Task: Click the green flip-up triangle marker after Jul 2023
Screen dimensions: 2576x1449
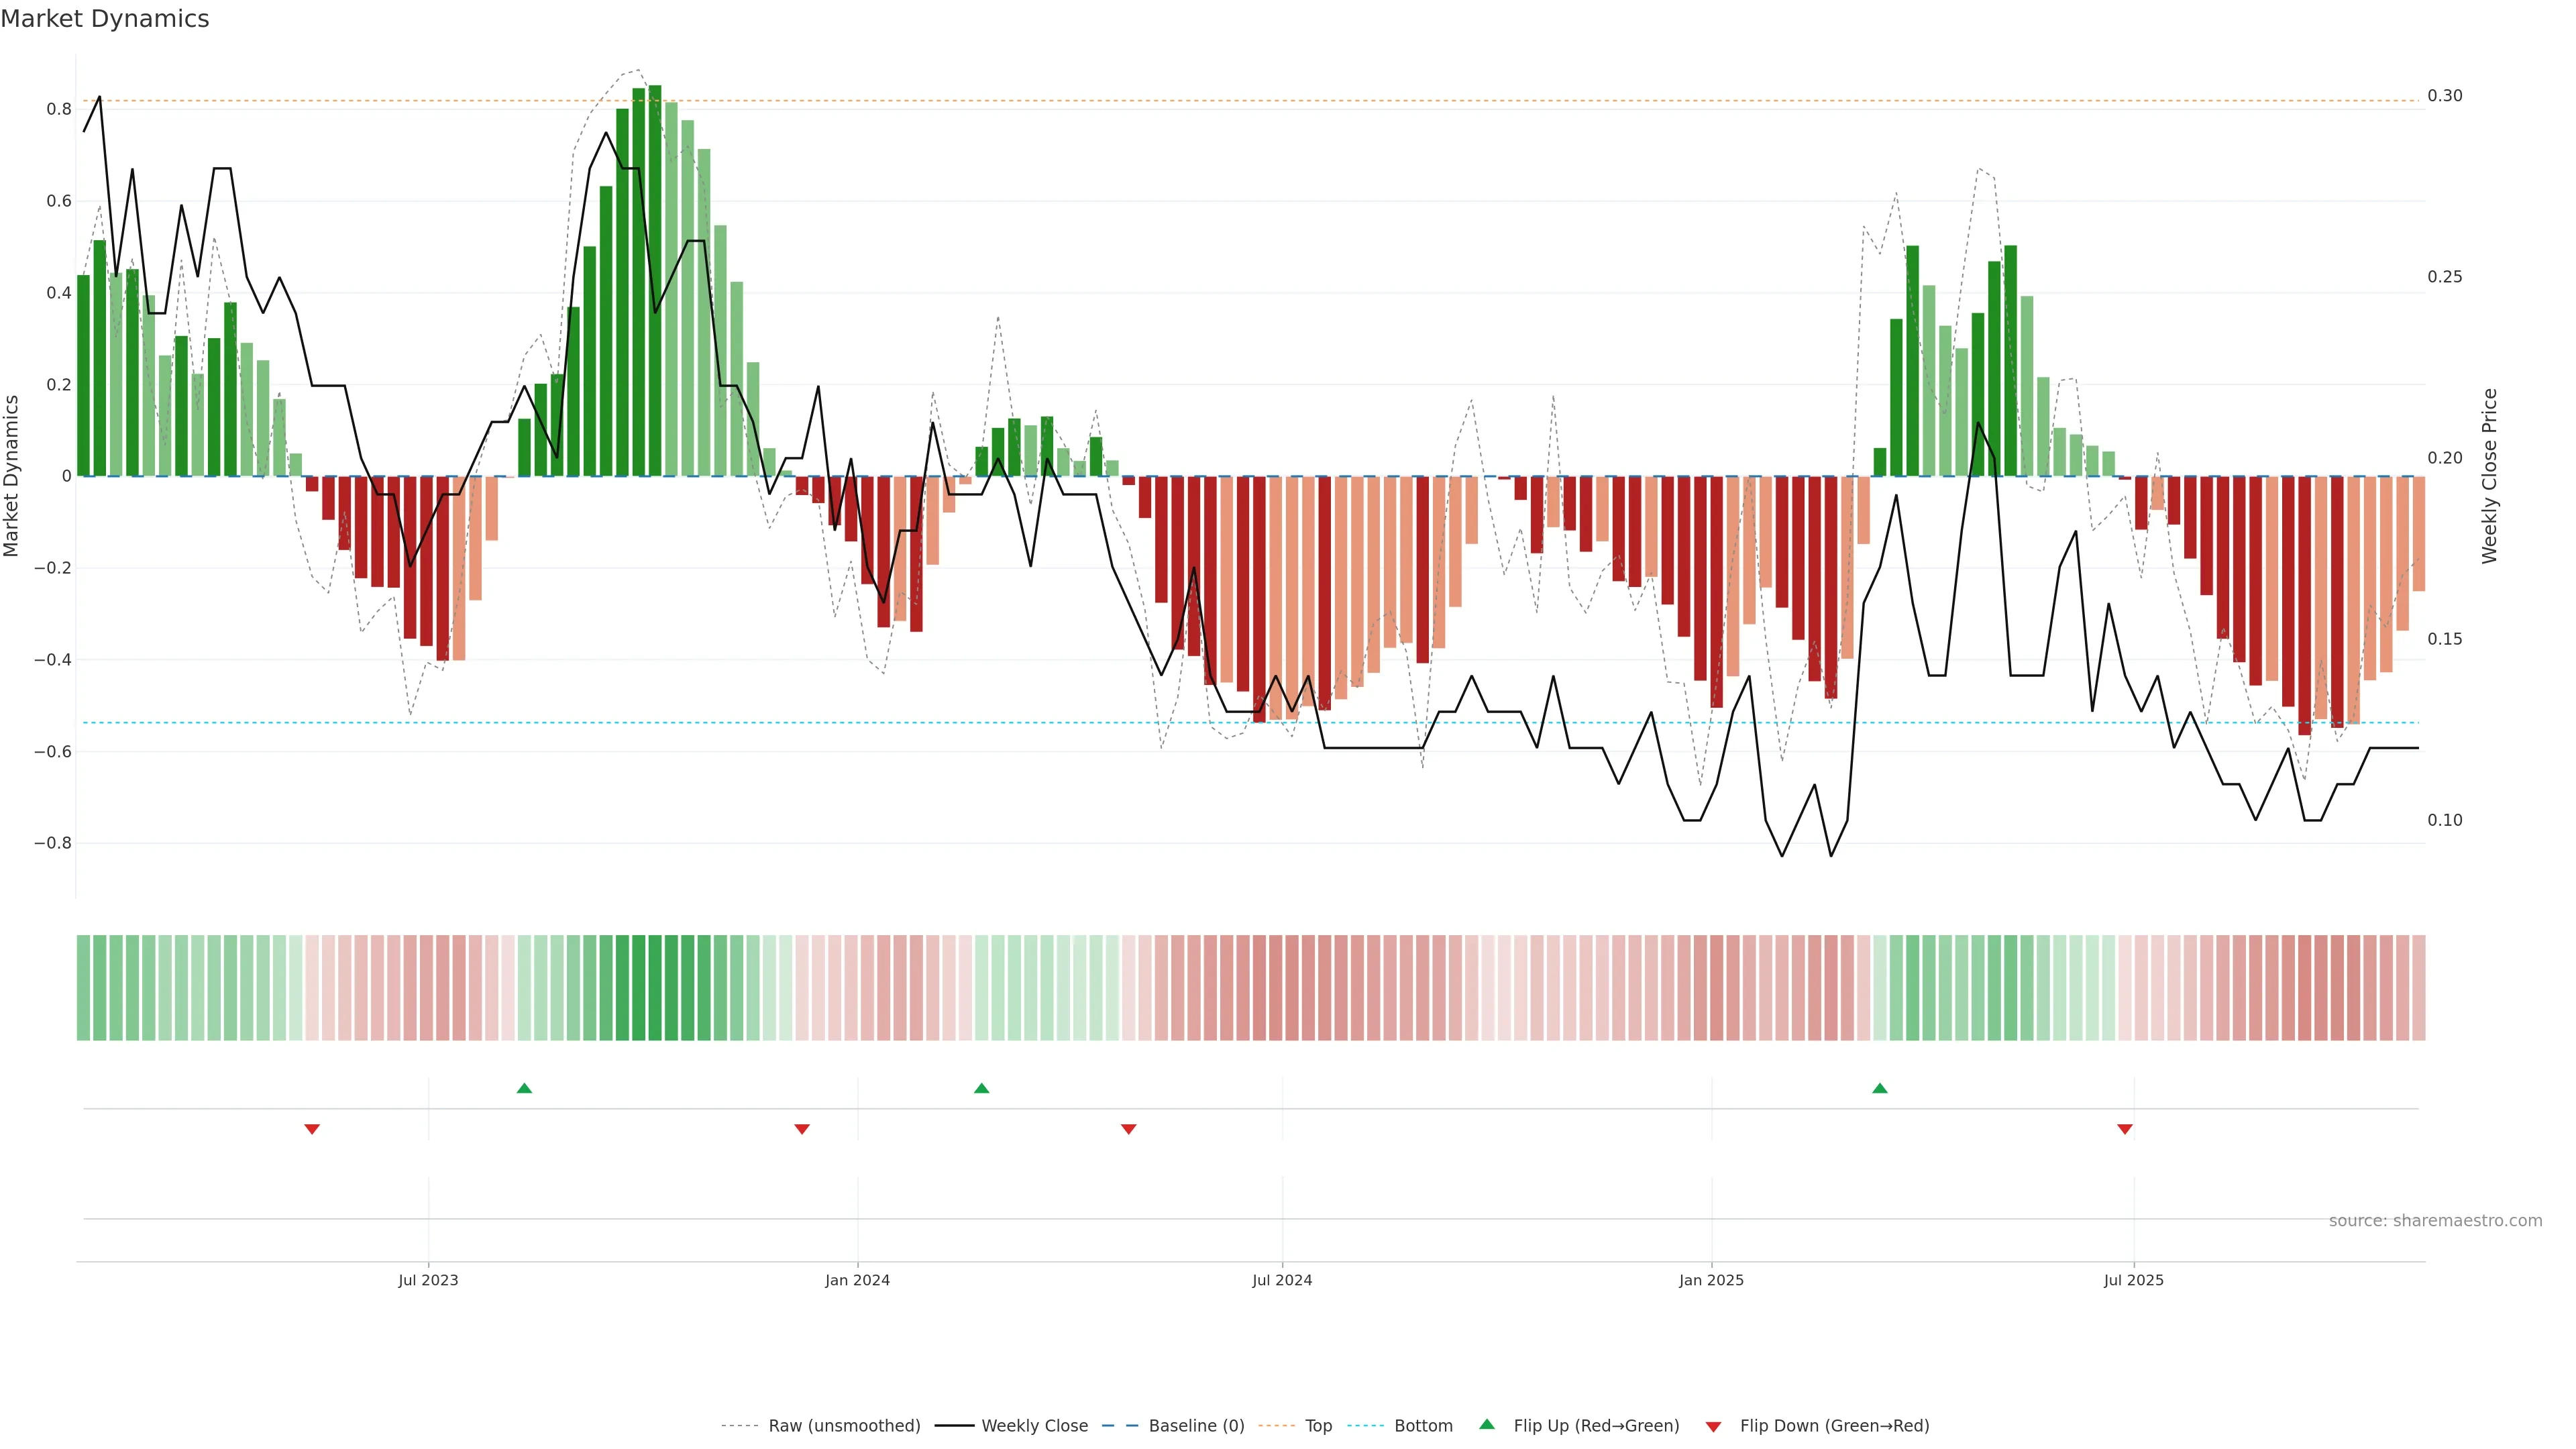Action: (x=524, y=1088)
